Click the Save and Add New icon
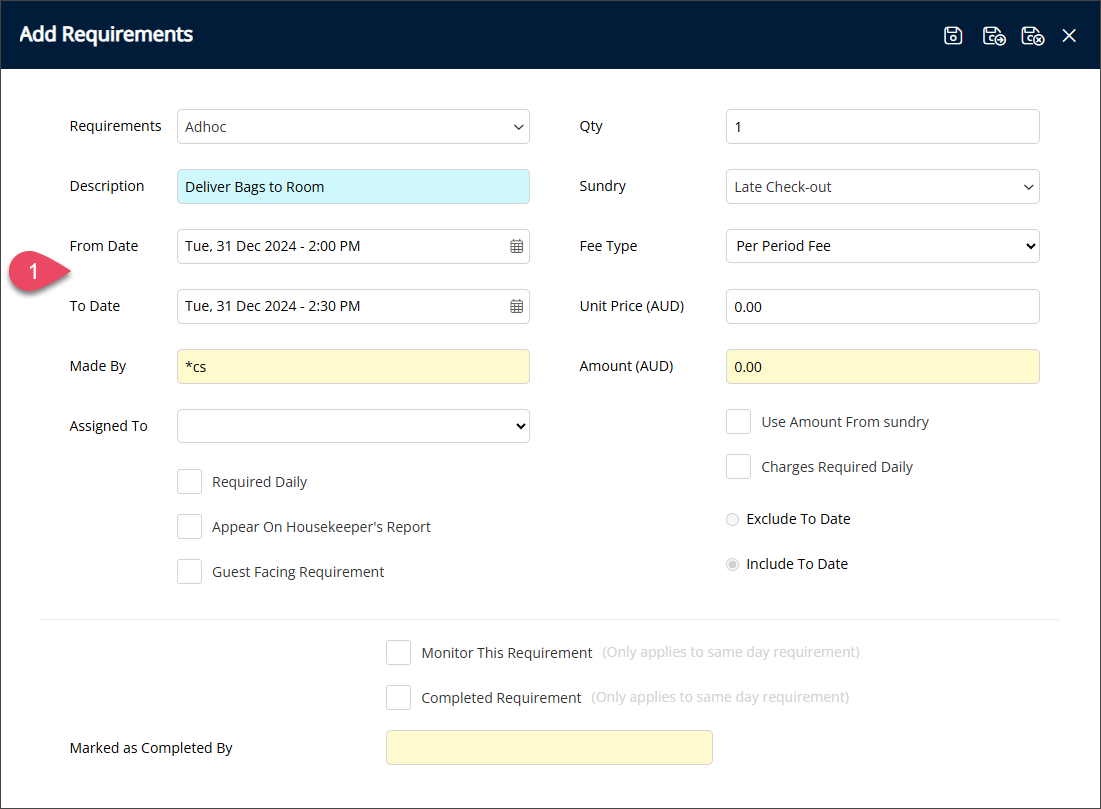This screenshot has width=1101, height=809. tap(994, 35)
